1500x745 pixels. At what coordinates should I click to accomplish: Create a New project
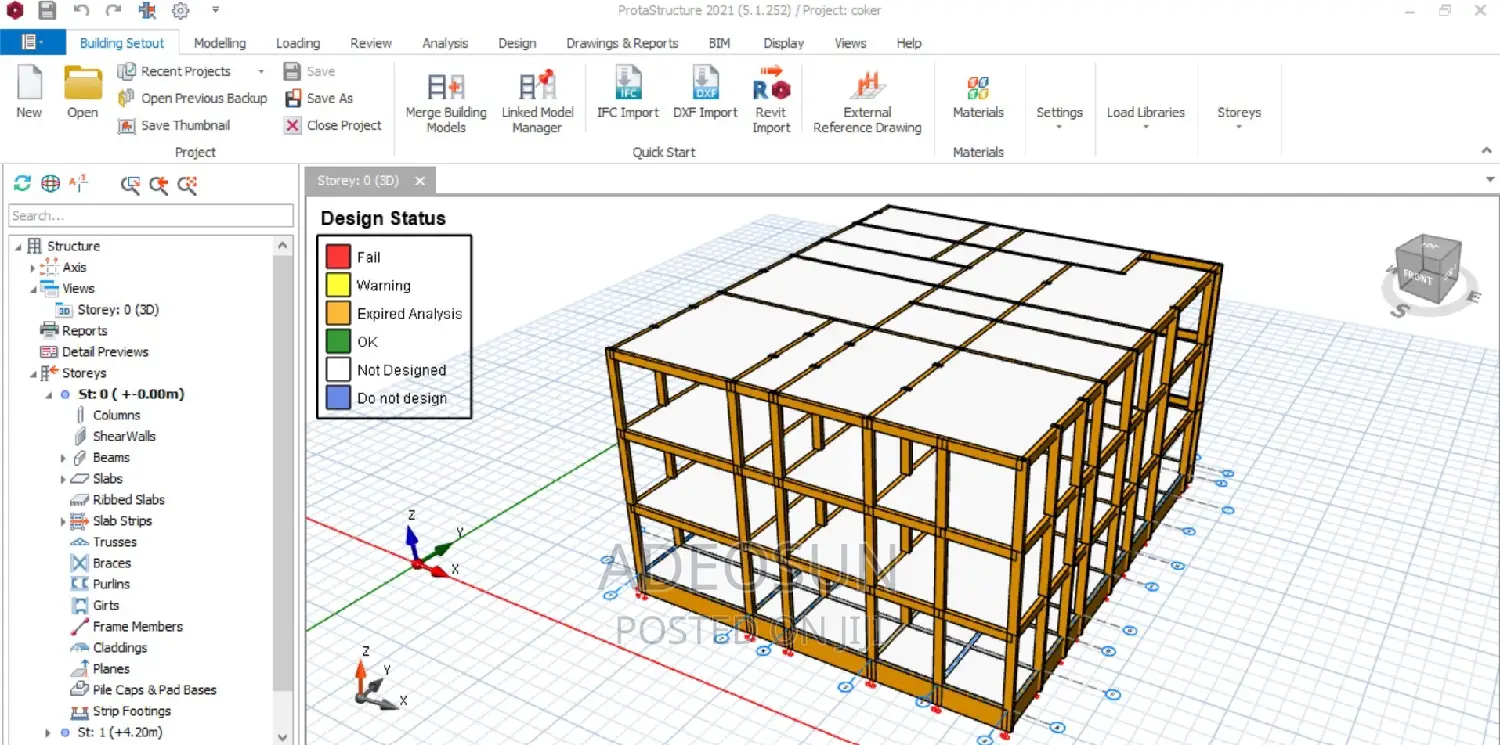tap(29, 93)
